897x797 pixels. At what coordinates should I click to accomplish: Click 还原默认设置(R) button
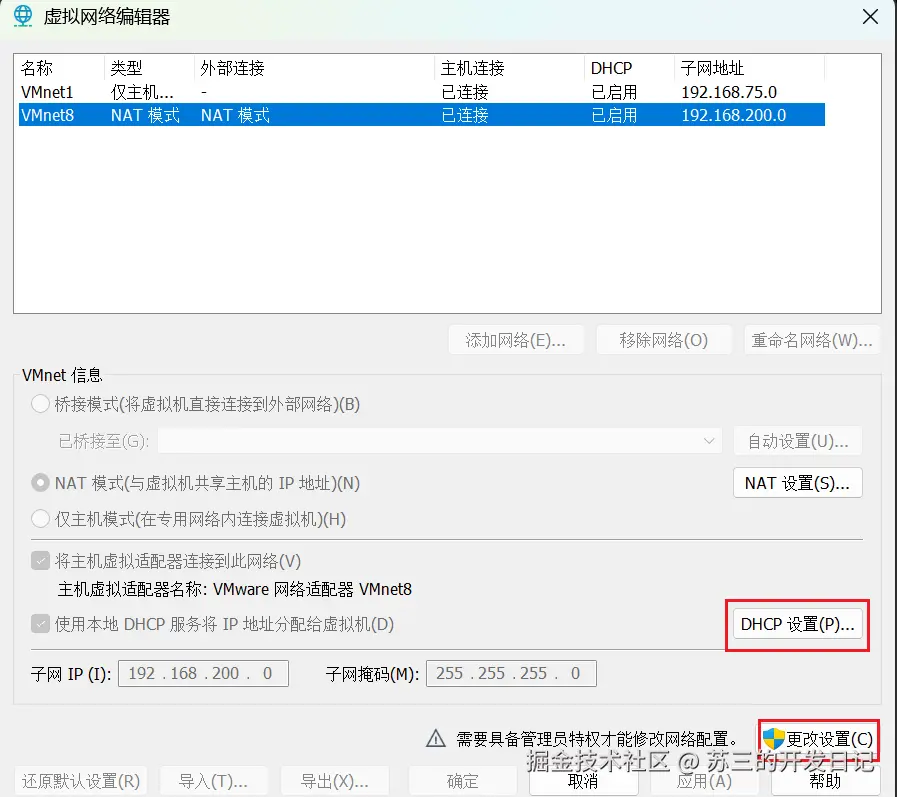(x=81, y=781)
